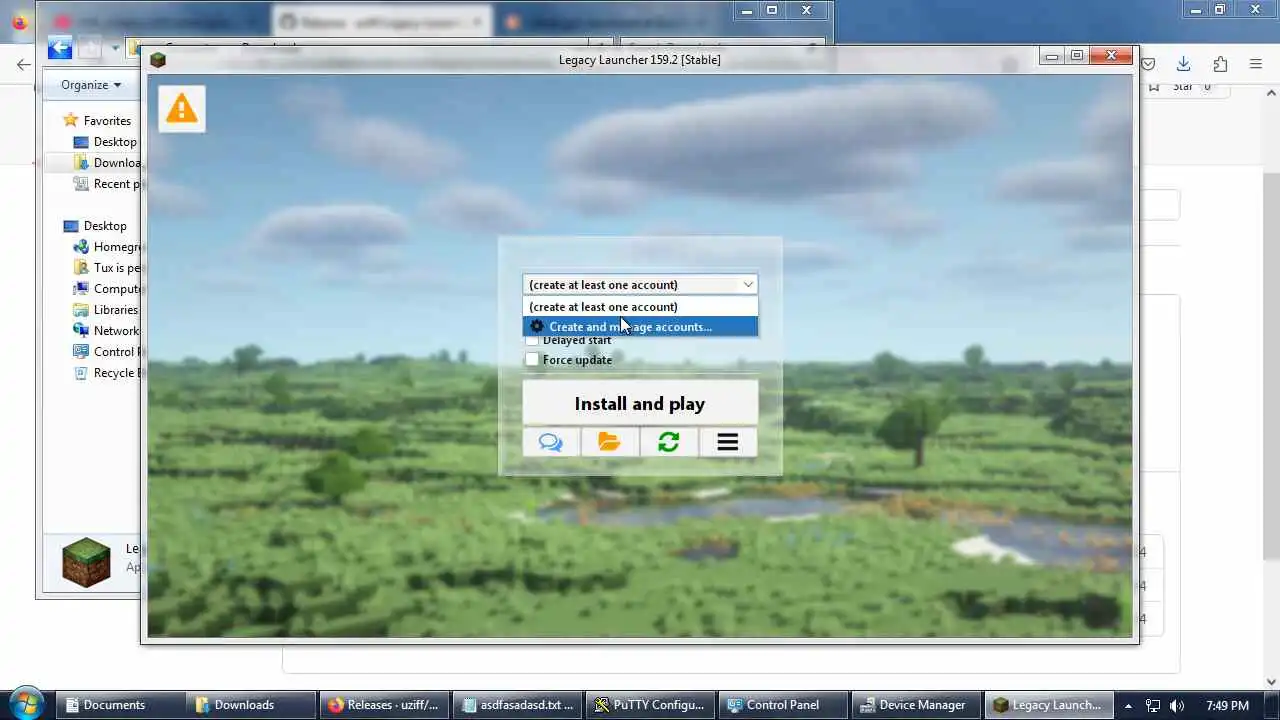Choose "(create at least one account)" list option

(x=640, y=306)
